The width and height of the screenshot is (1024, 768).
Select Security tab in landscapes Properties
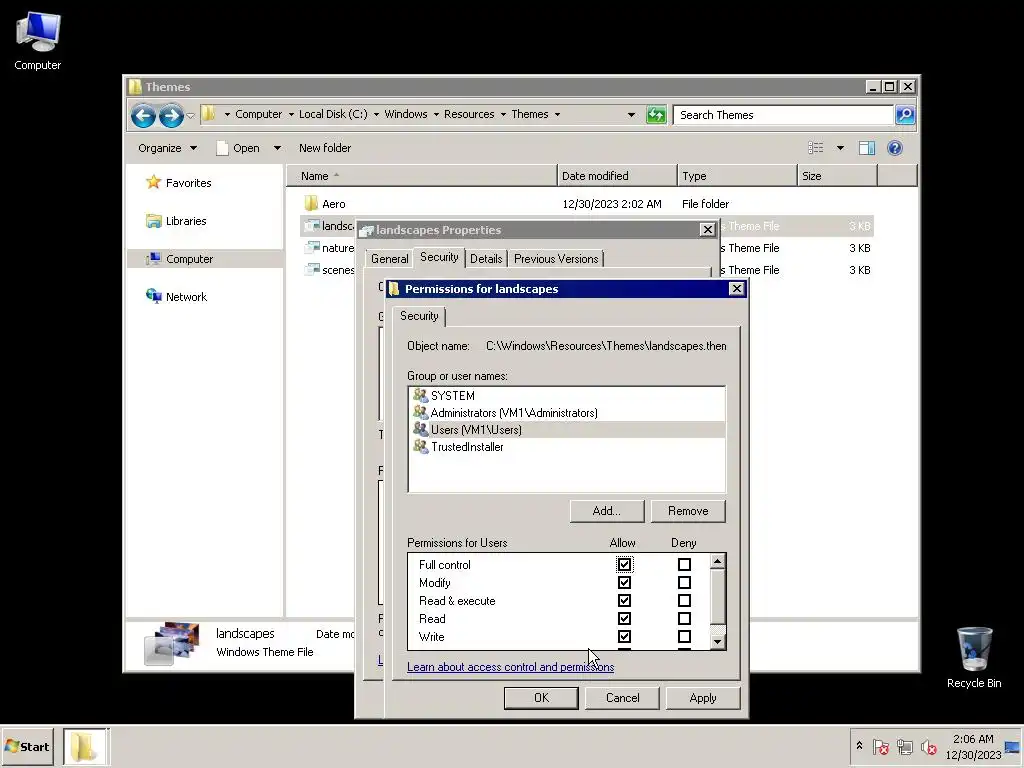[x=439, y=257]
